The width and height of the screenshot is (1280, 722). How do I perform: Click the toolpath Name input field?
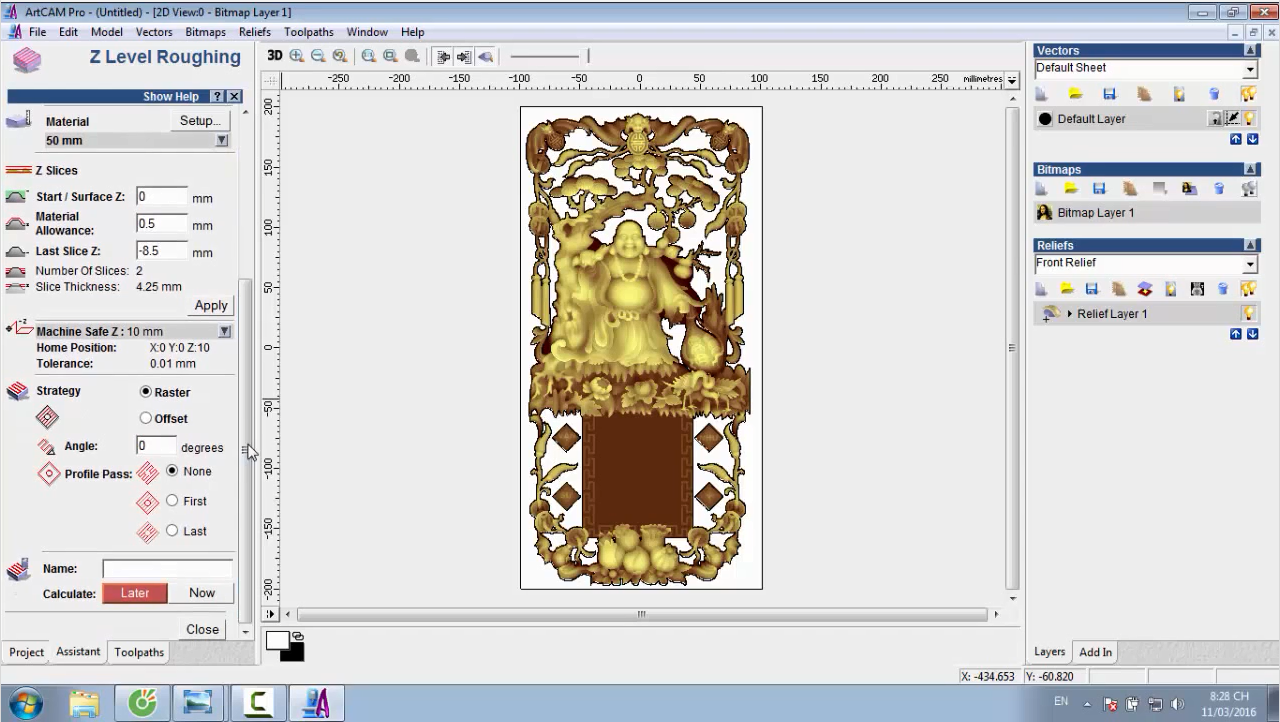(167, 568)
